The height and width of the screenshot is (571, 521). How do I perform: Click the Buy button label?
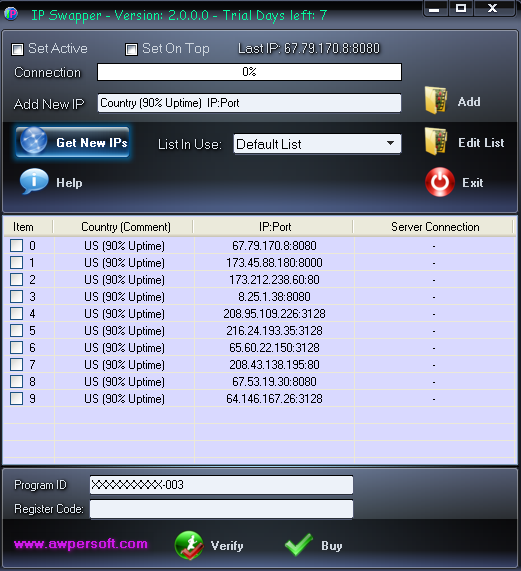tap(332, 546)
